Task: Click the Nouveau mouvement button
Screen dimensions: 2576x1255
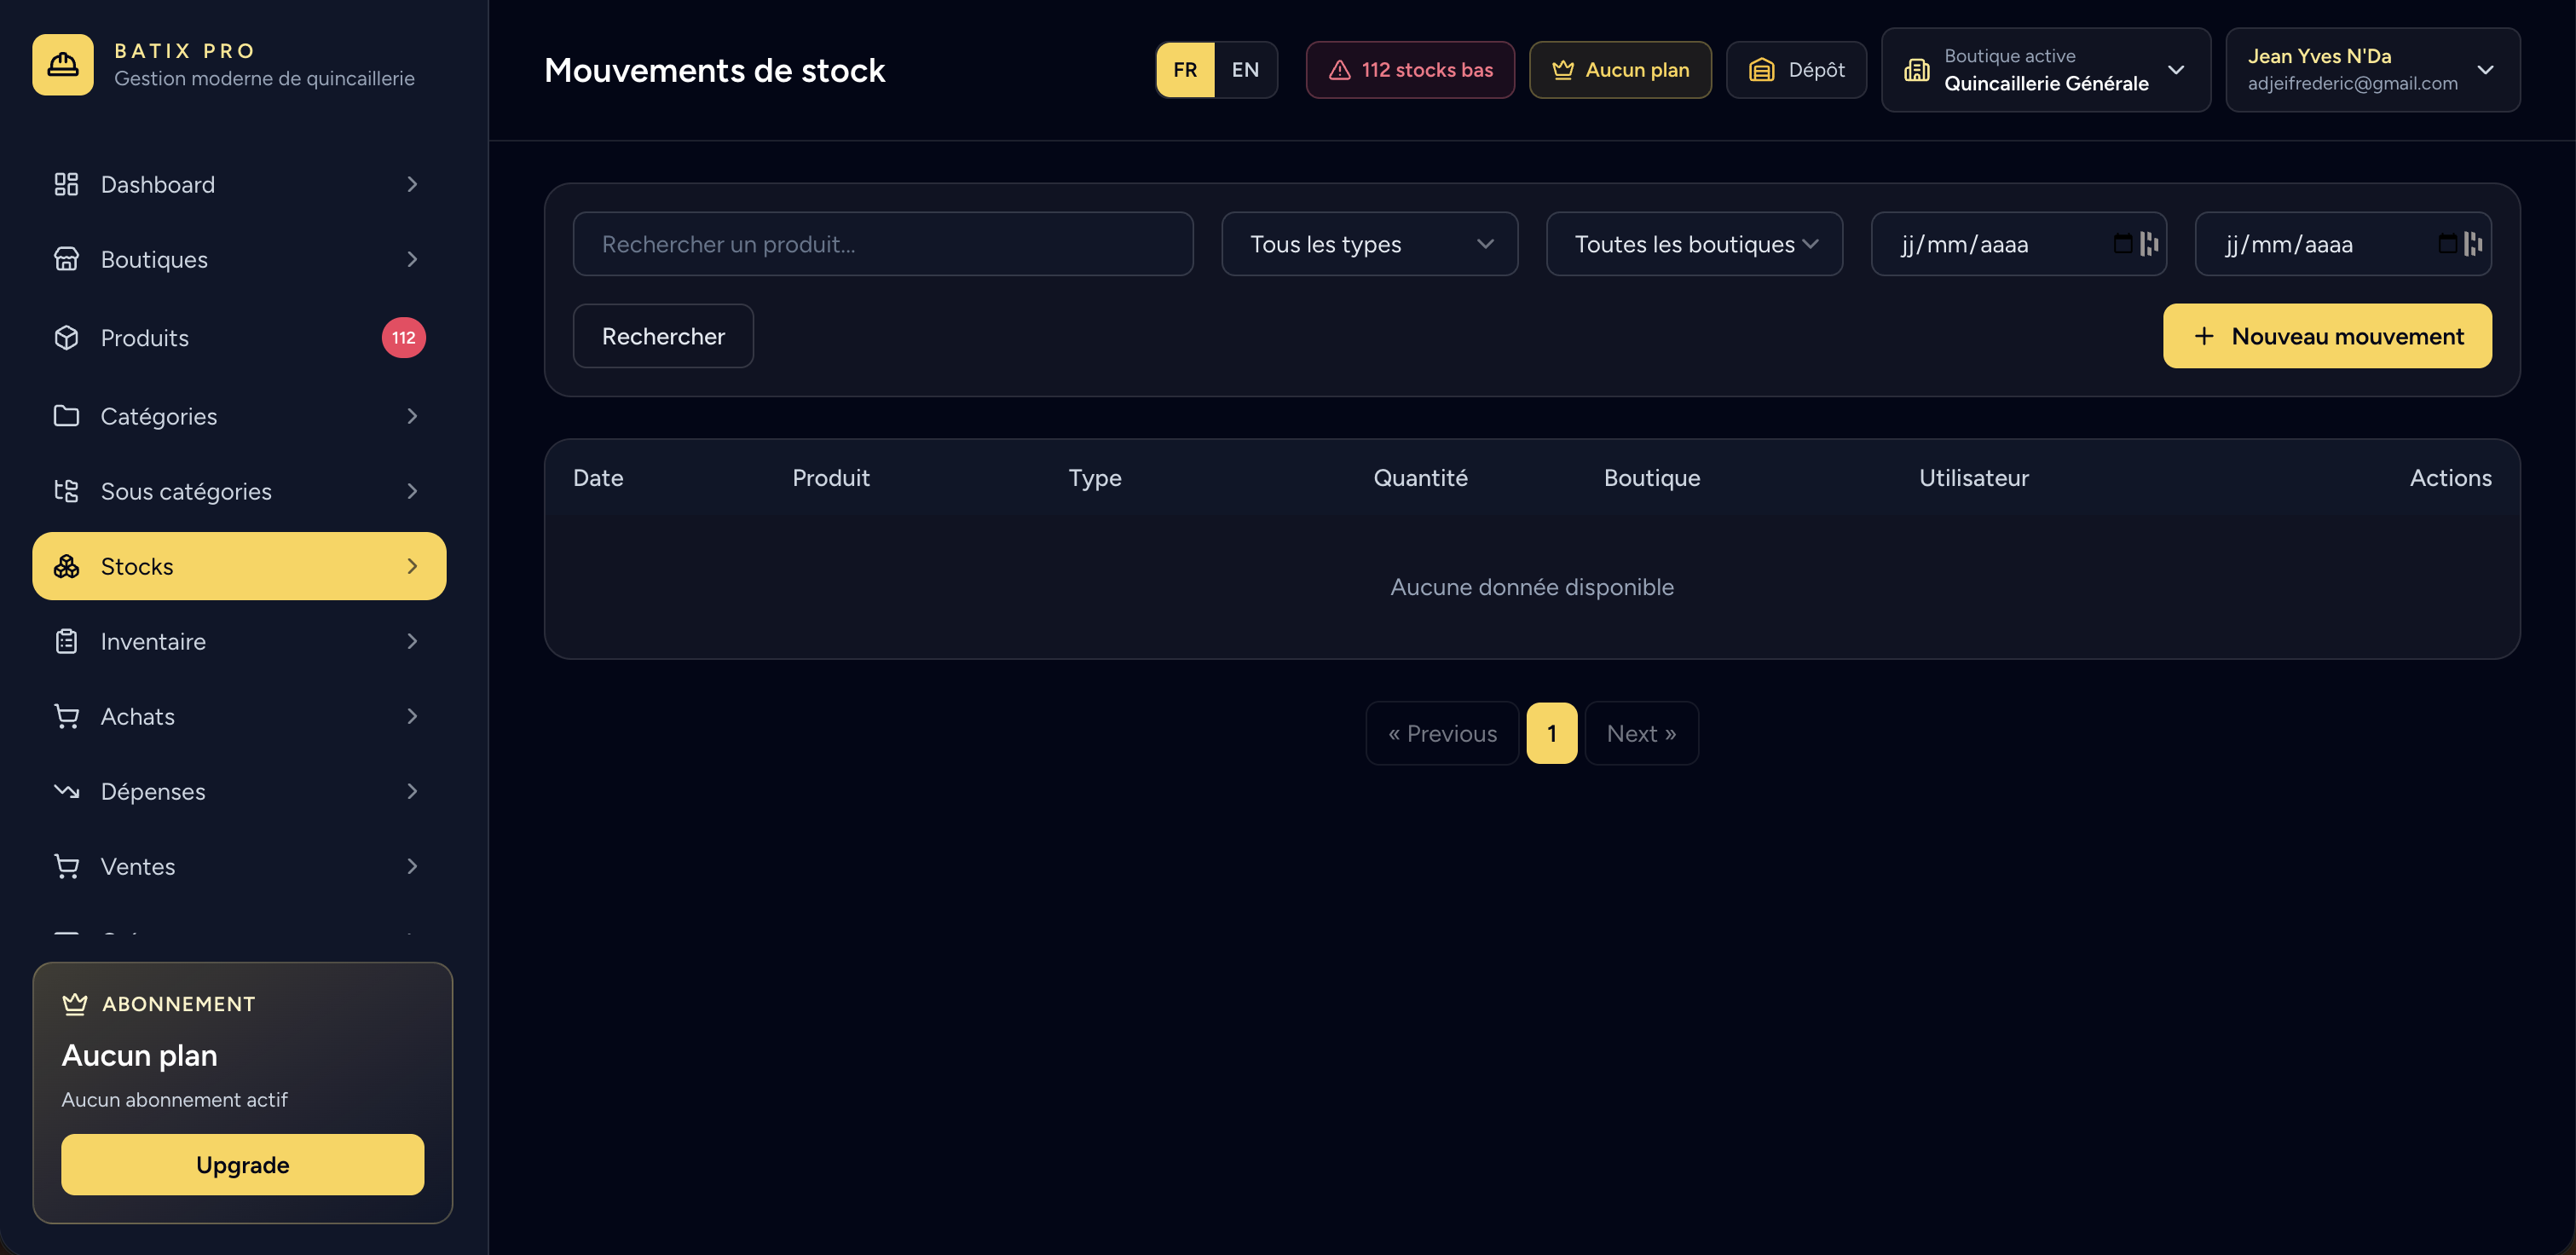Action: (2327, 336)
